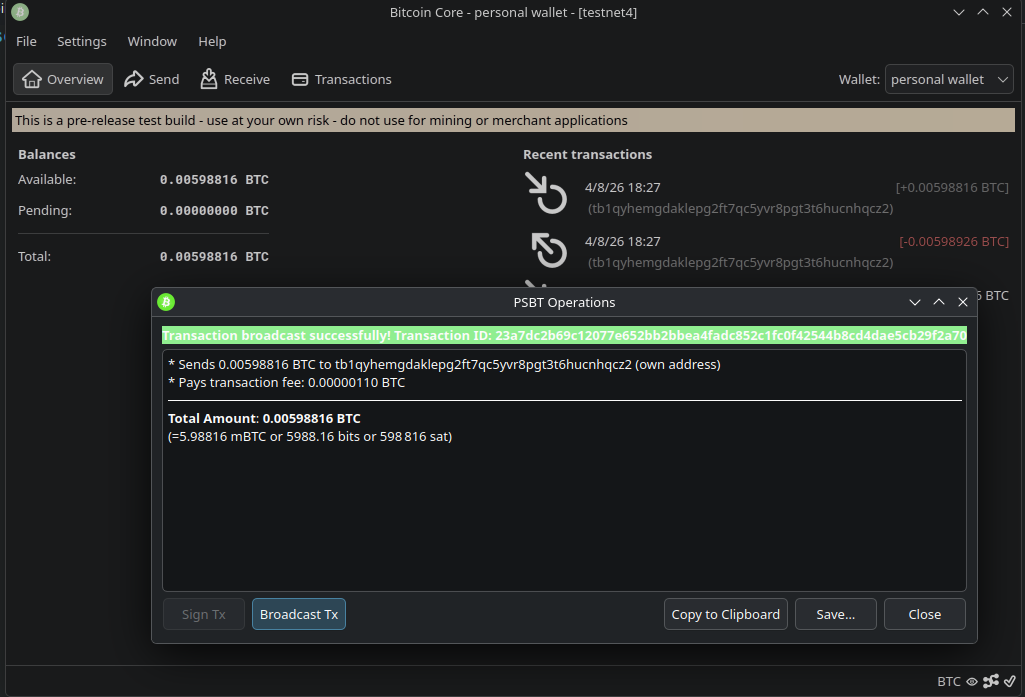Open the Settings menu

(x=82, y=41)
